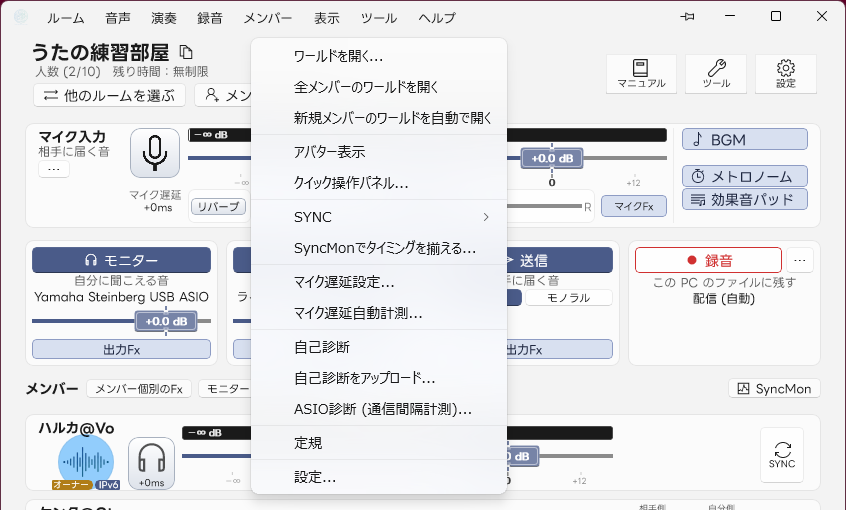Click ハルカ@Vo waveform avatar
This screenshot has width=846, height=510.
(86, 461)
